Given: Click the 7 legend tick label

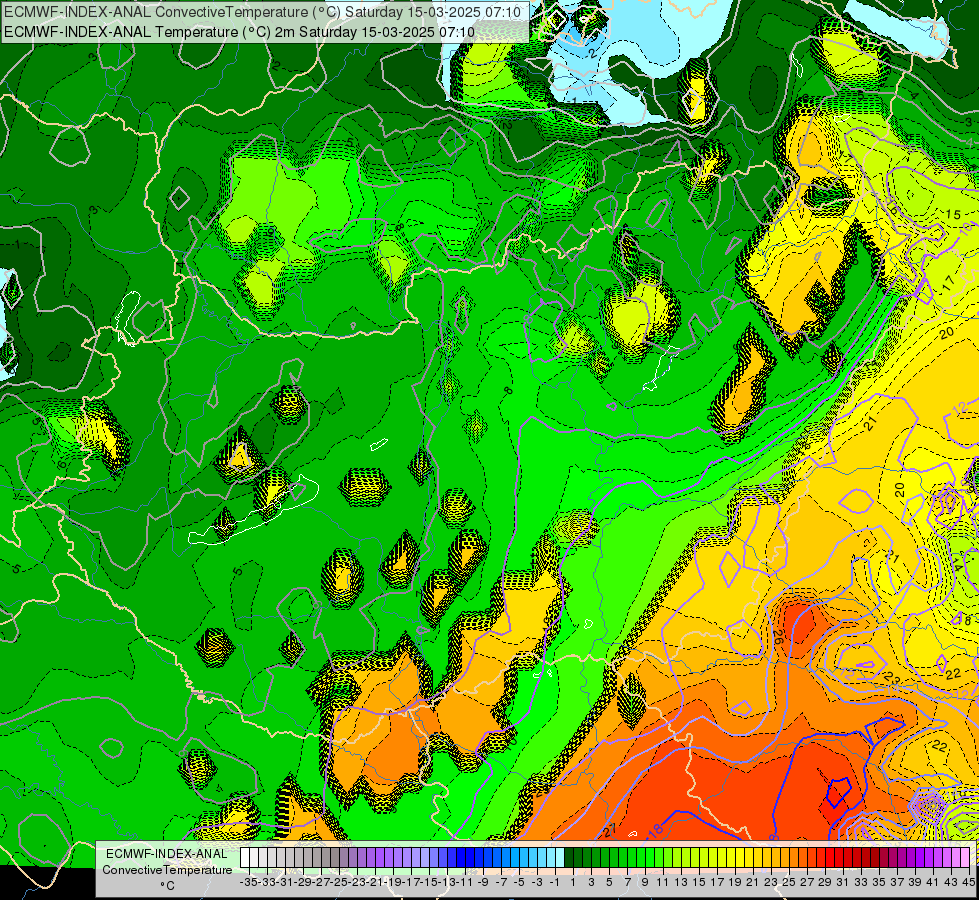Looking at the screenshot, I should 627,883.
